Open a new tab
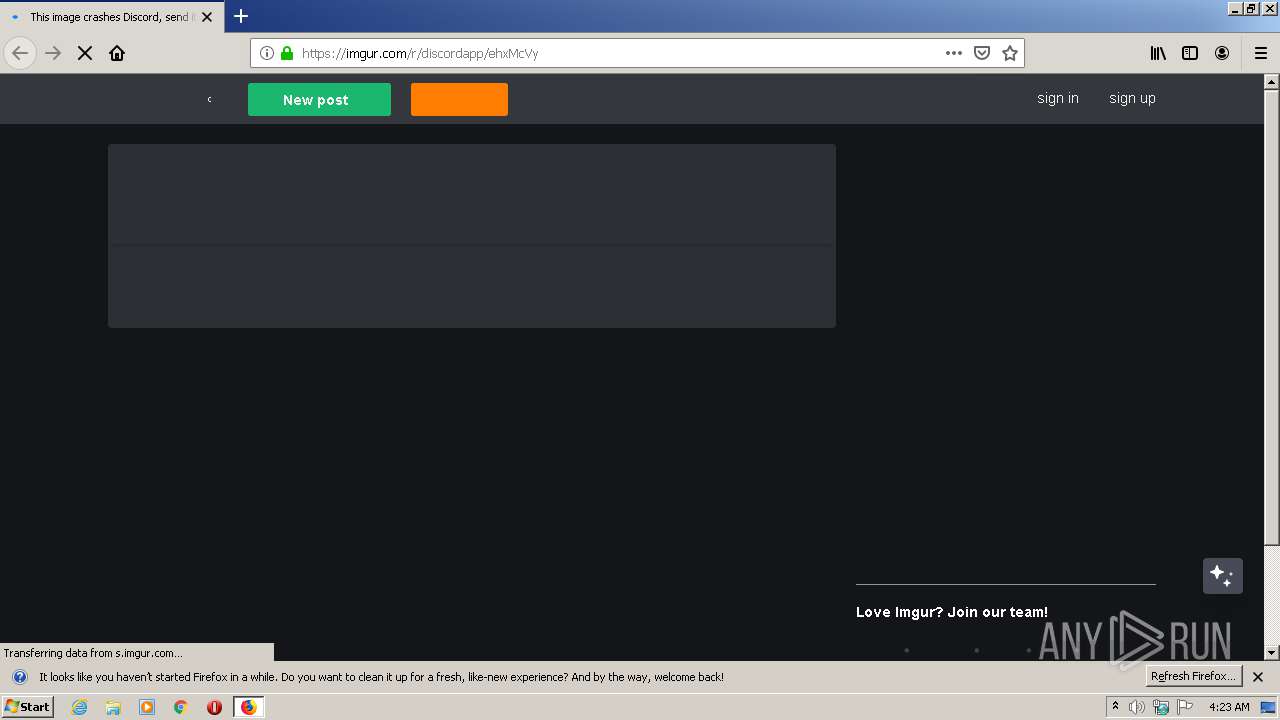The width and height of the screenshot is (1280, 720). [x=241, y=16]
